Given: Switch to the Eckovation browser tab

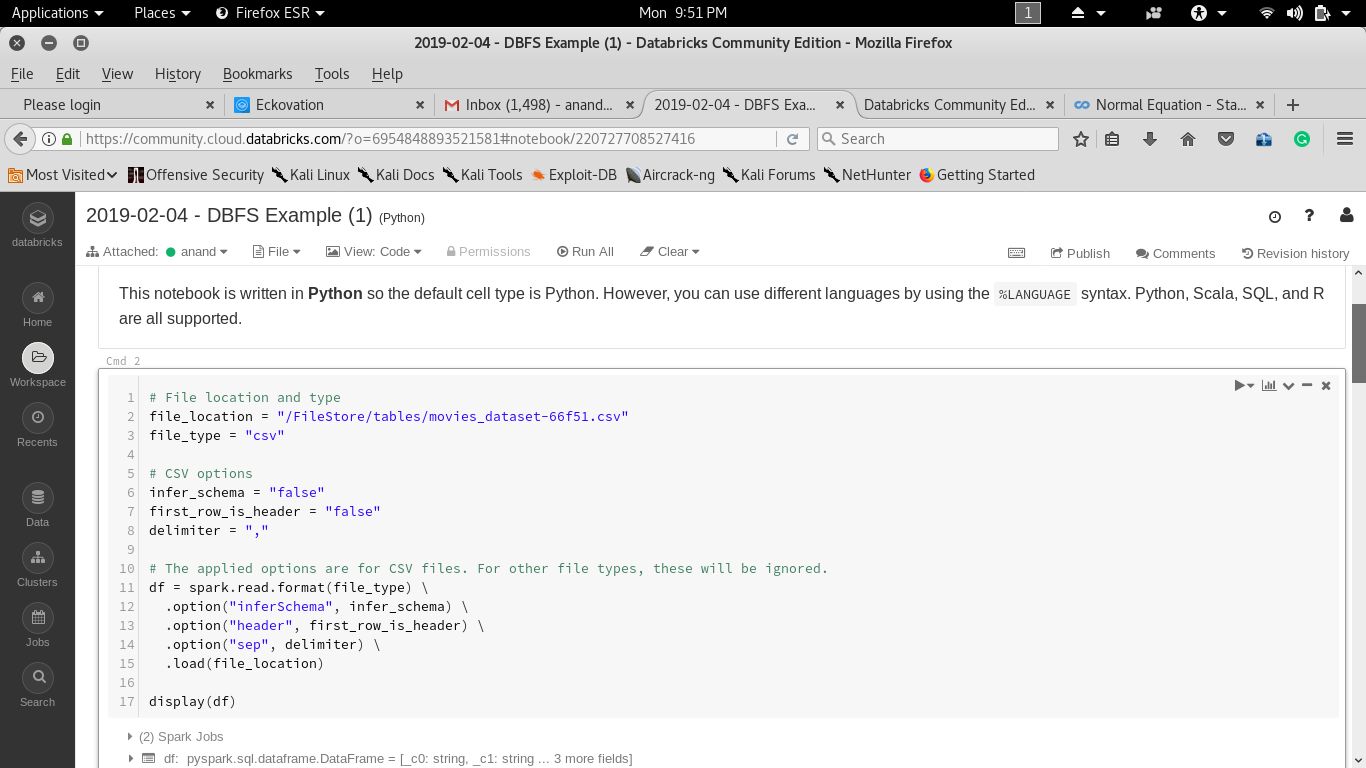Looking at the screenshot, I should (290, 105).
